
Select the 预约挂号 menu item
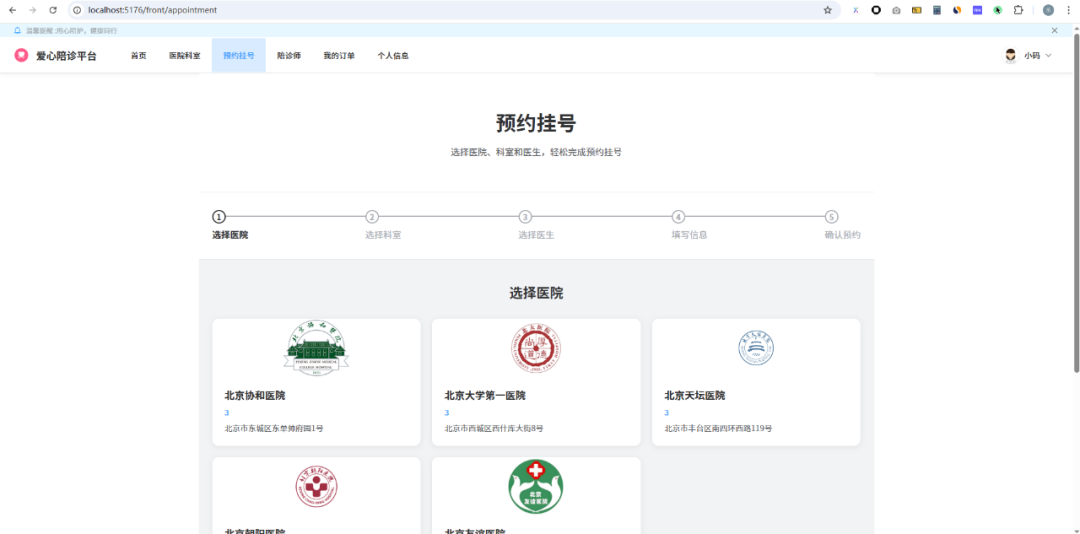238,56
